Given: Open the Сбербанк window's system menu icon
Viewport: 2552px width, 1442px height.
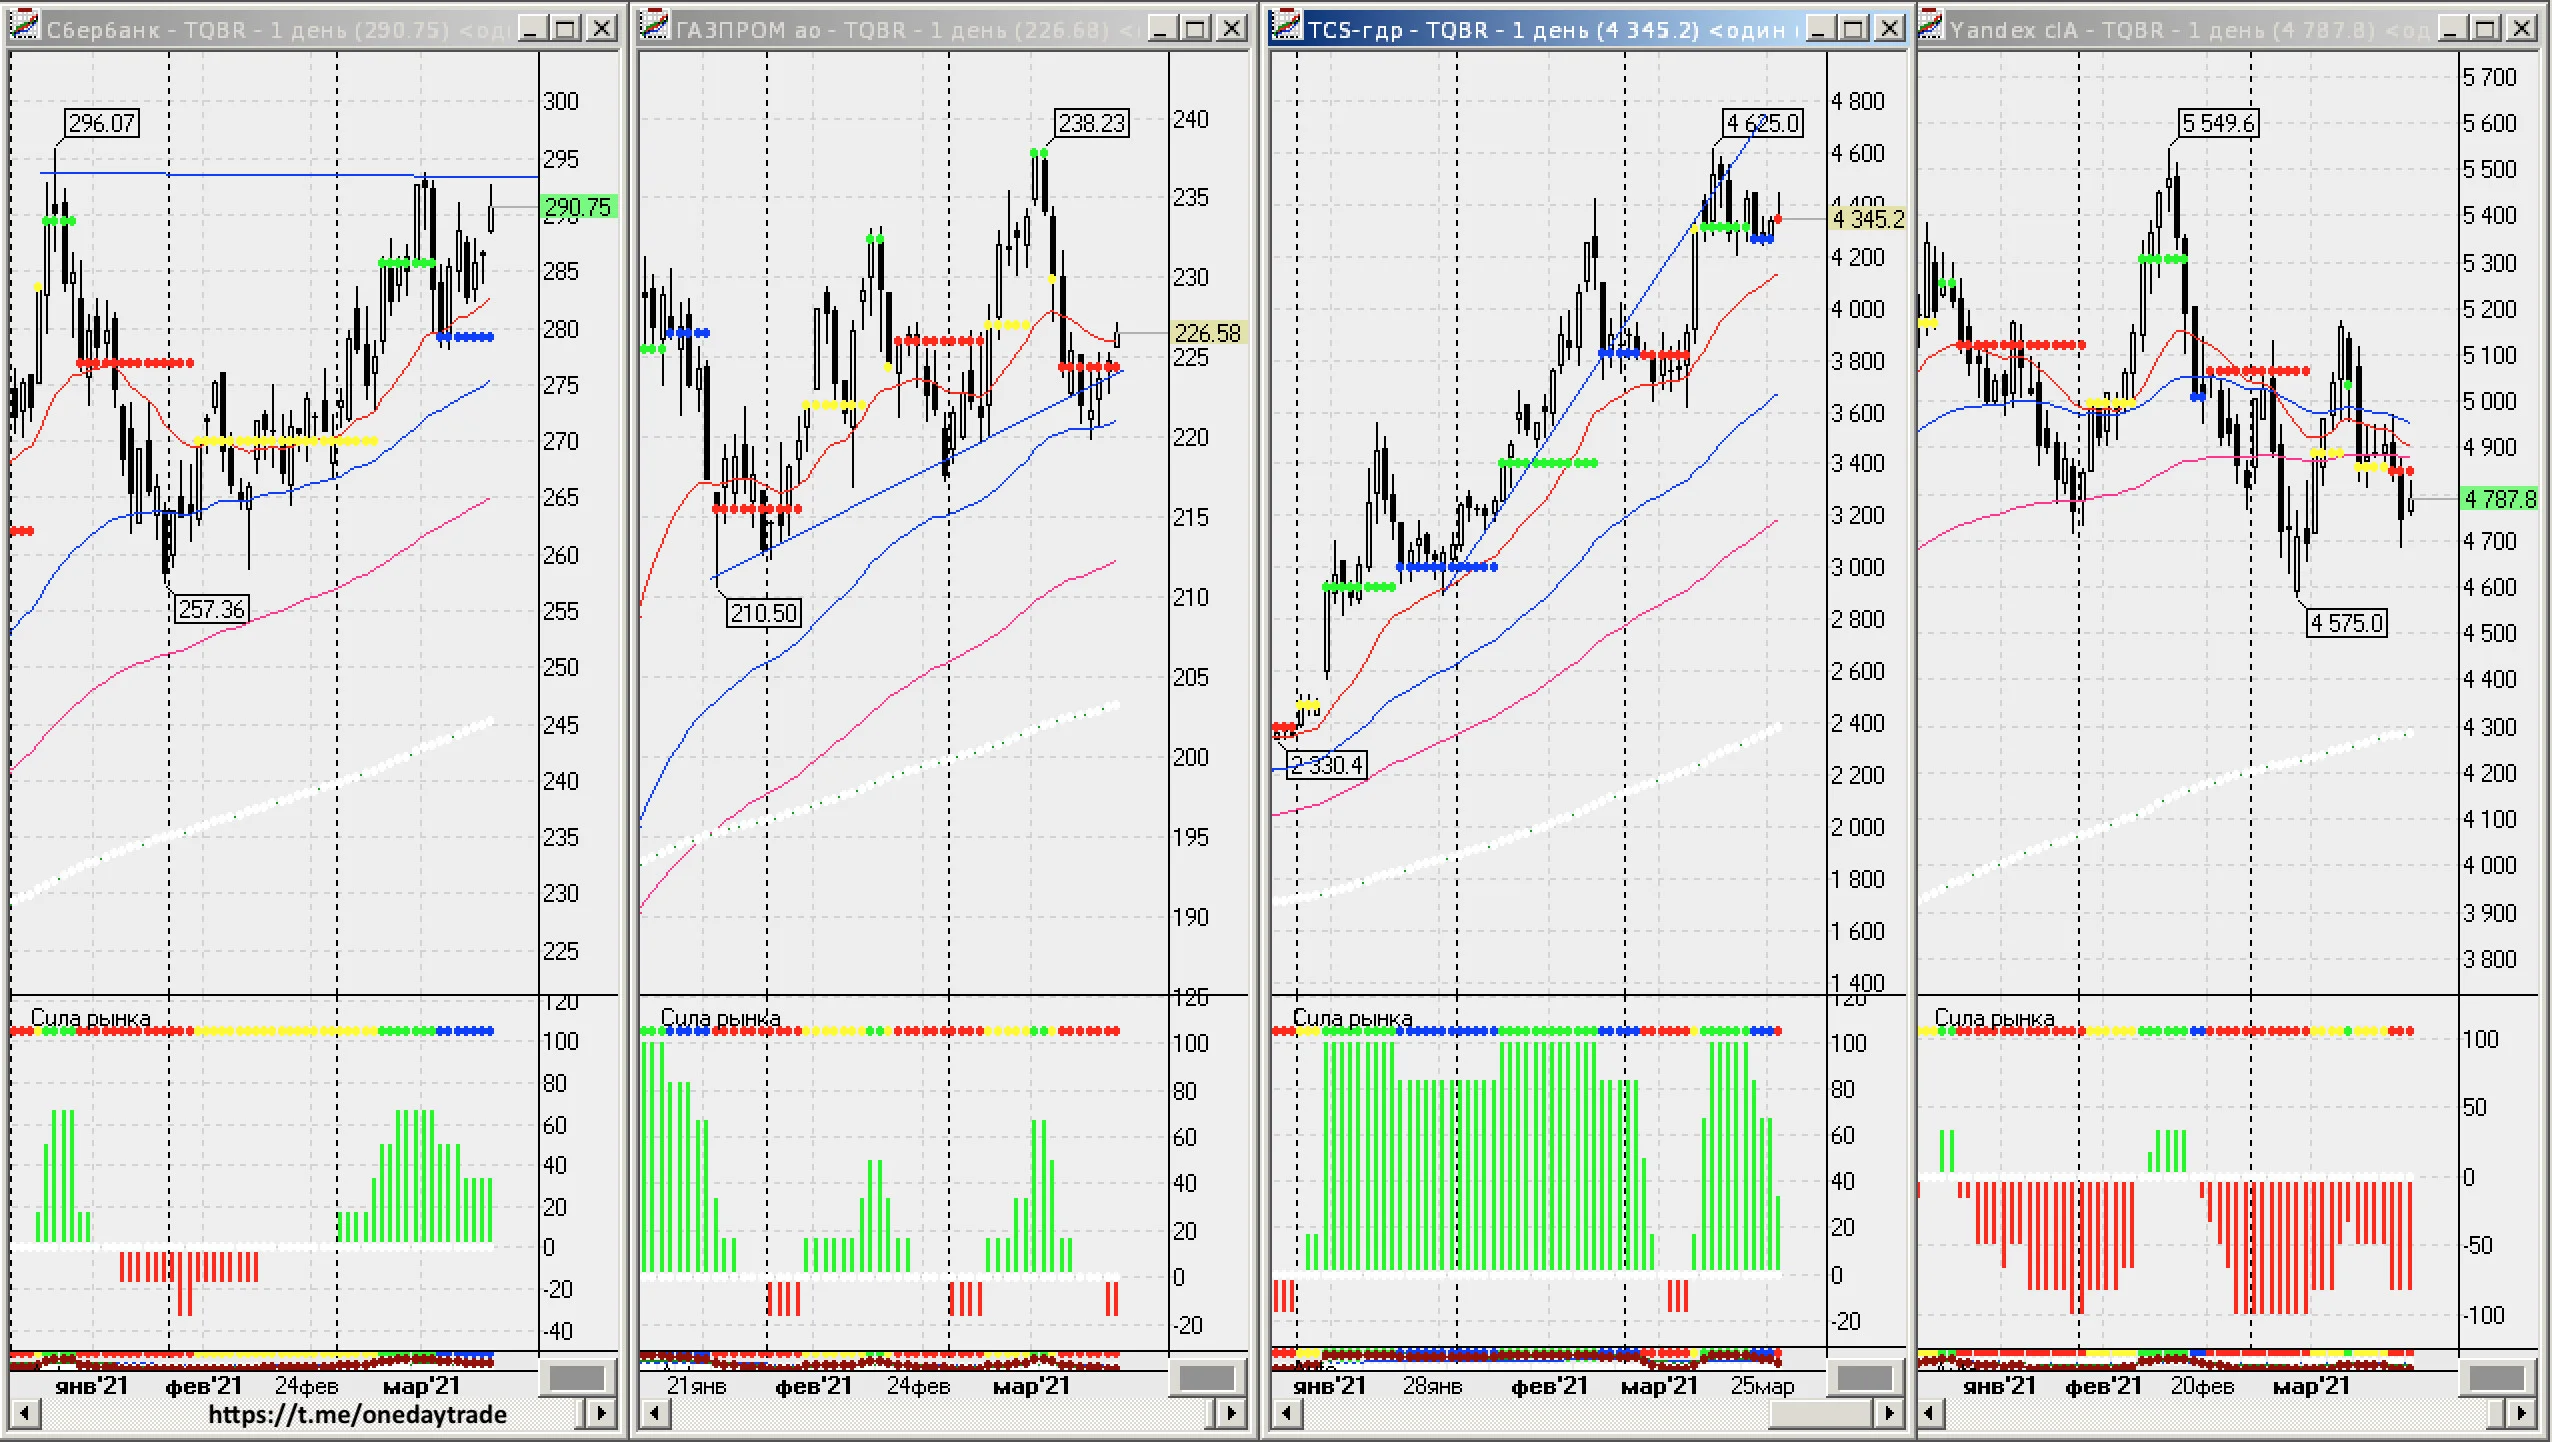Looking at the screenshot, I should point(25,27).
